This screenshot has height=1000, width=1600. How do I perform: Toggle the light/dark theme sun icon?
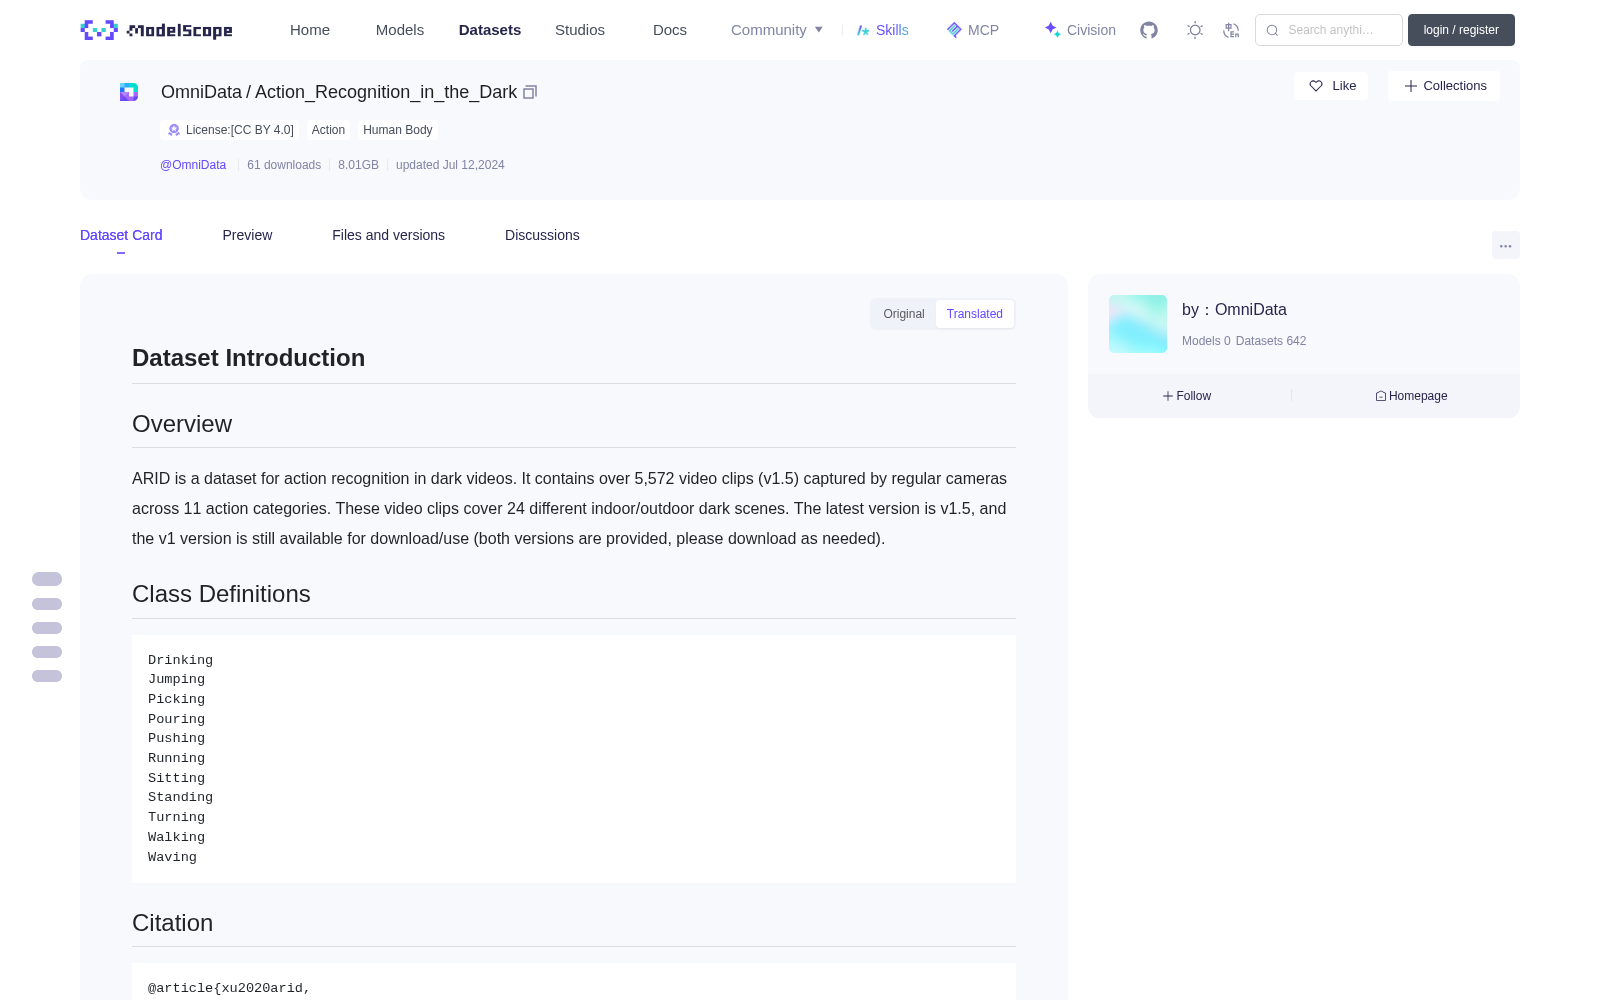click(1195, 30)
